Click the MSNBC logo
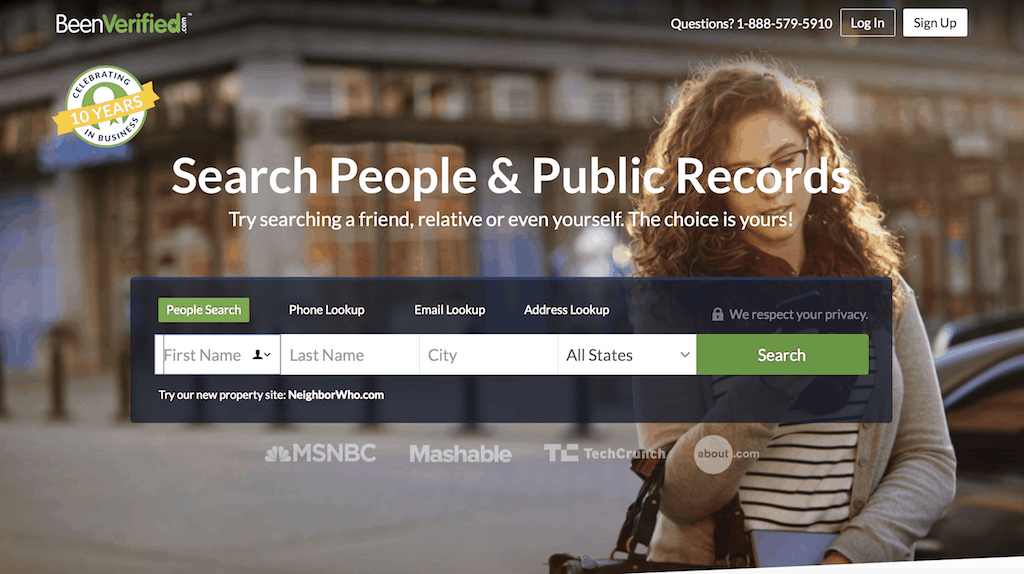 tap(320, 453)
